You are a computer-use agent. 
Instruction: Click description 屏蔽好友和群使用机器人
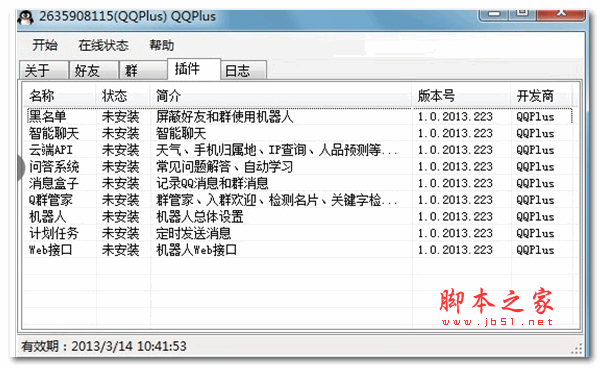pyautogui.click(x=225, y=117)
